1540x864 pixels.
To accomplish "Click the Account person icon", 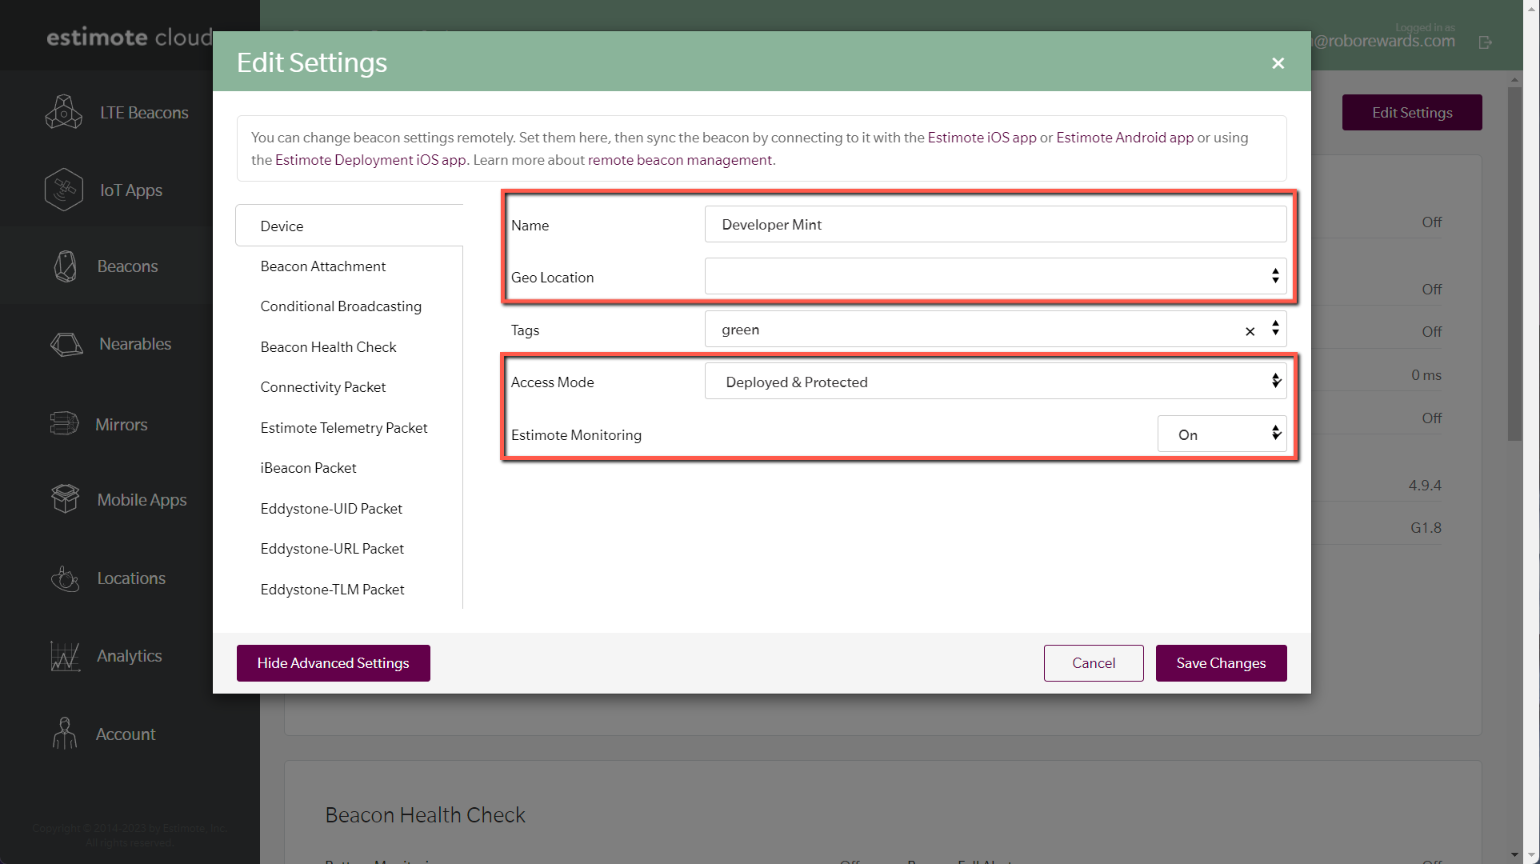I will point(65,734).
